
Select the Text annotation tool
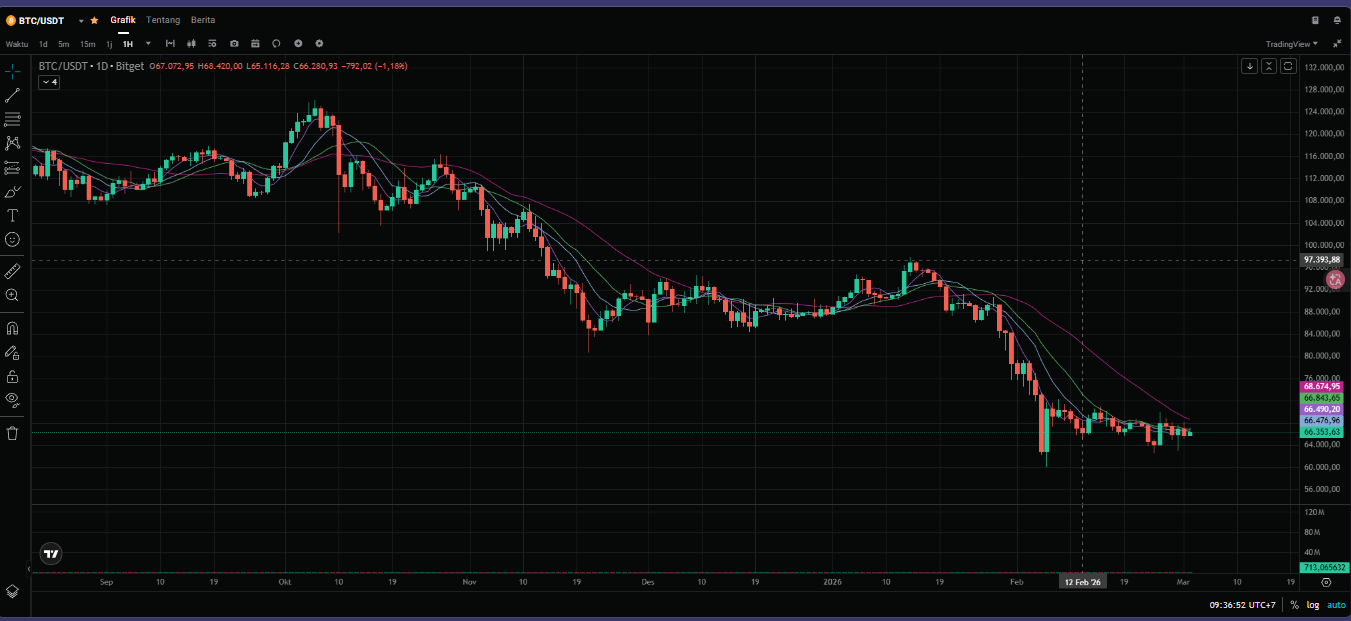(12, 216)
